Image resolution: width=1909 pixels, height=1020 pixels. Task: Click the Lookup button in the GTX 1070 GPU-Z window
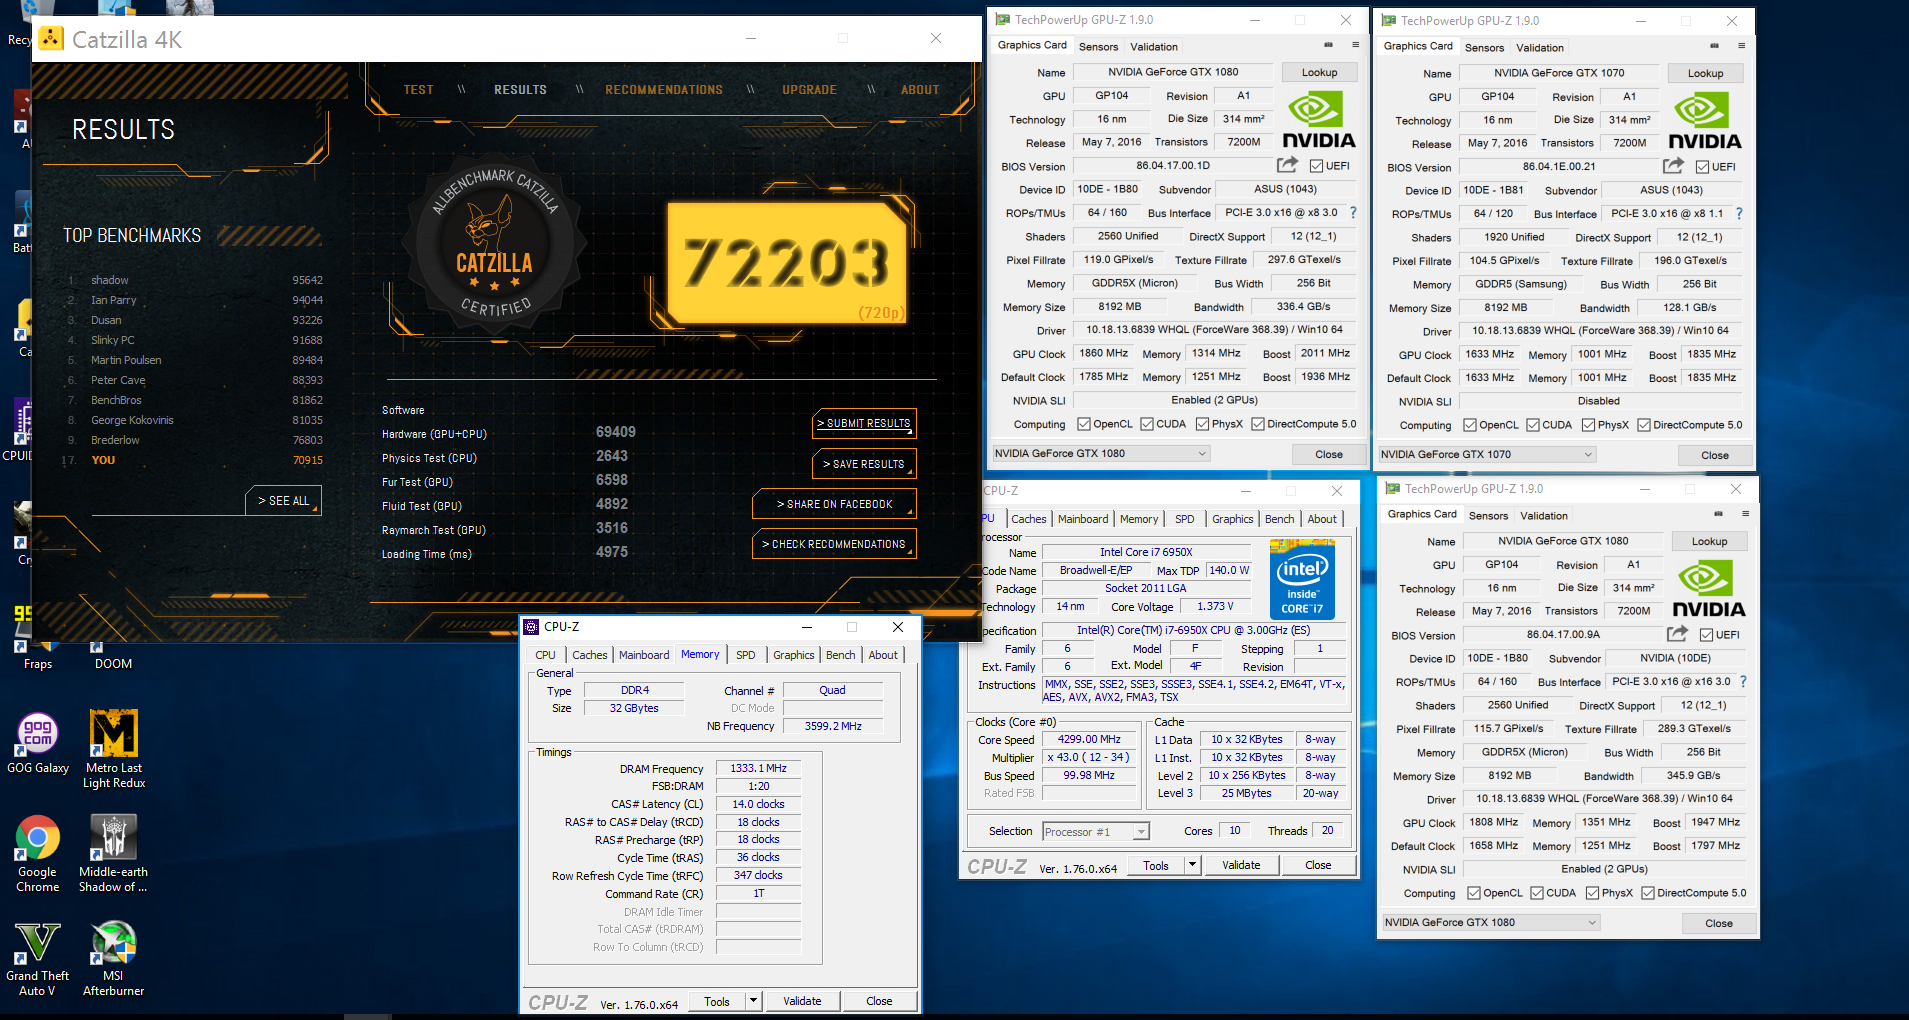1705,73
